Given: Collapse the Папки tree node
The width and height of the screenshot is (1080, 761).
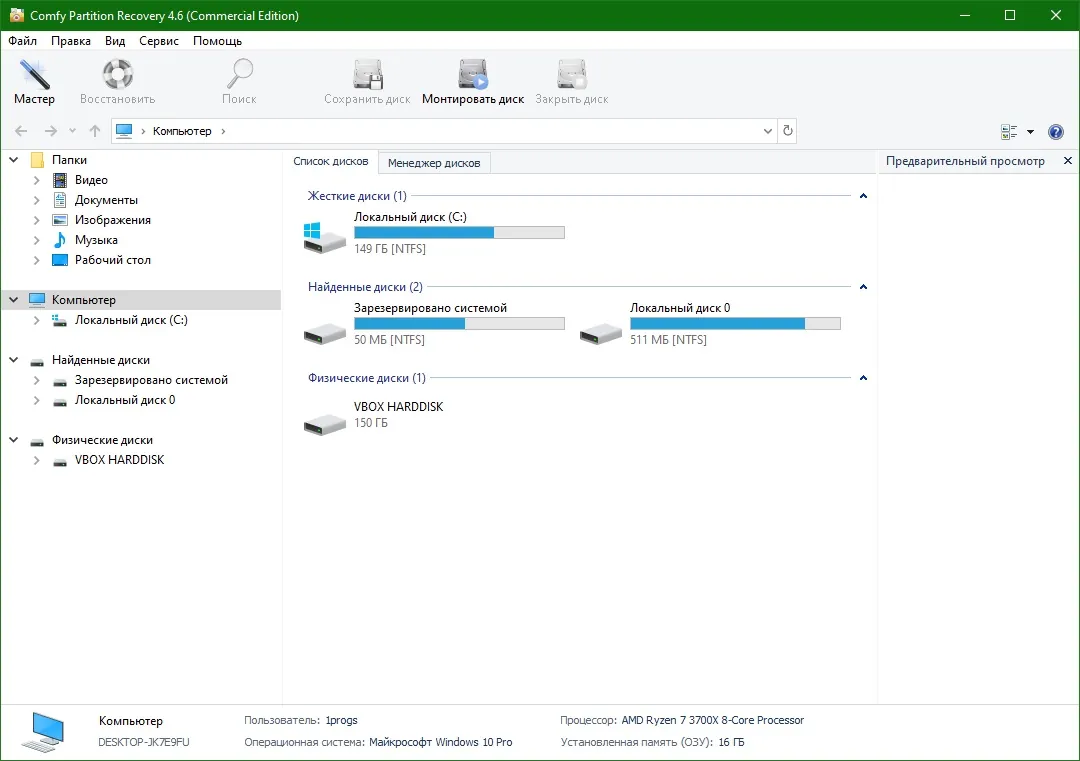Looking at the screenshot, I should point(14,160).
